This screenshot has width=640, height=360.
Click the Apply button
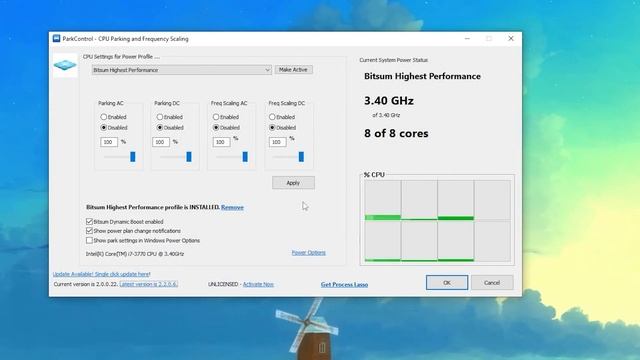(x=293, y=183)
